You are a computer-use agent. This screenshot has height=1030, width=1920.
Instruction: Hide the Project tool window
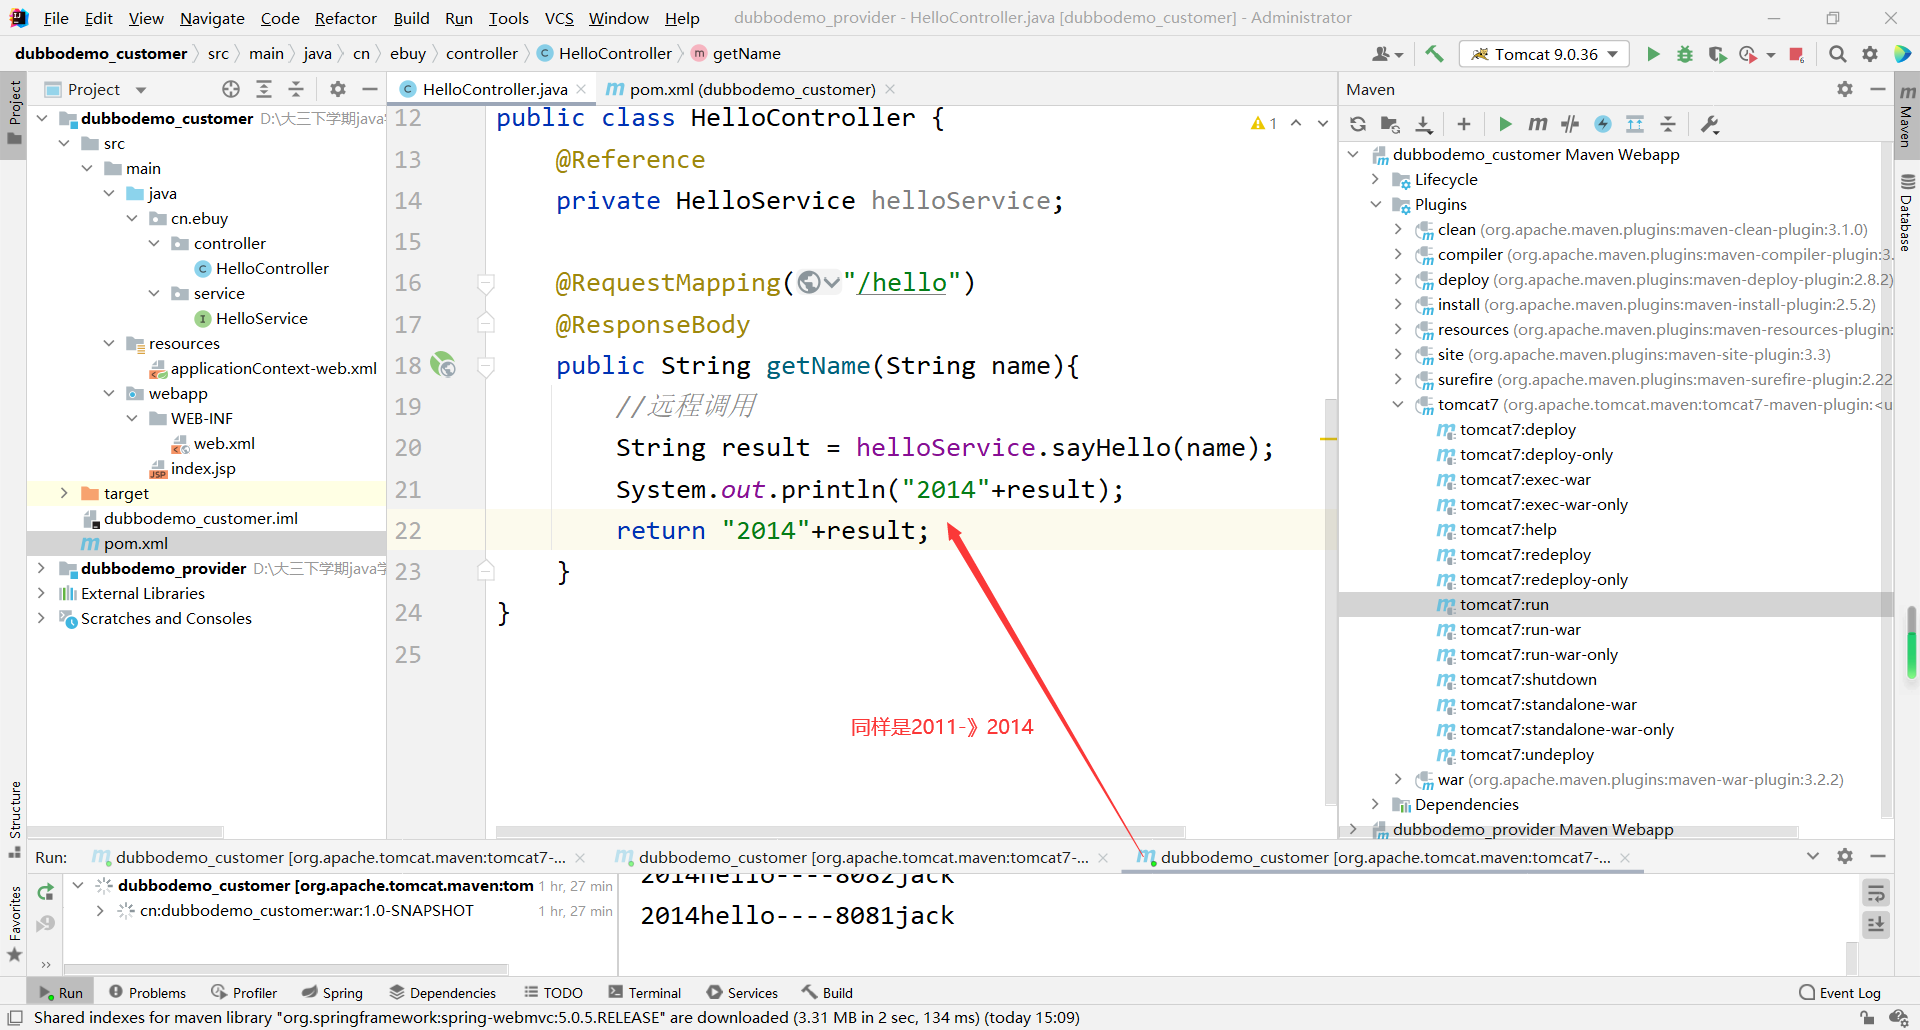click(370, 89)
